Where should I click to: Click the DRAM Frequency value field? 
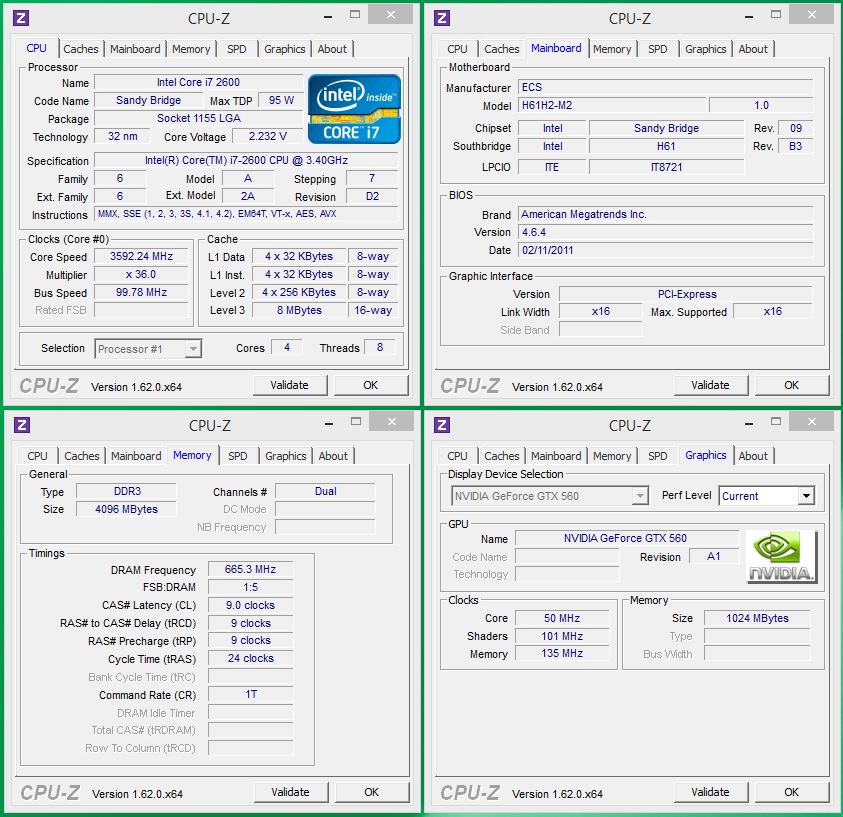click(250, 570)
